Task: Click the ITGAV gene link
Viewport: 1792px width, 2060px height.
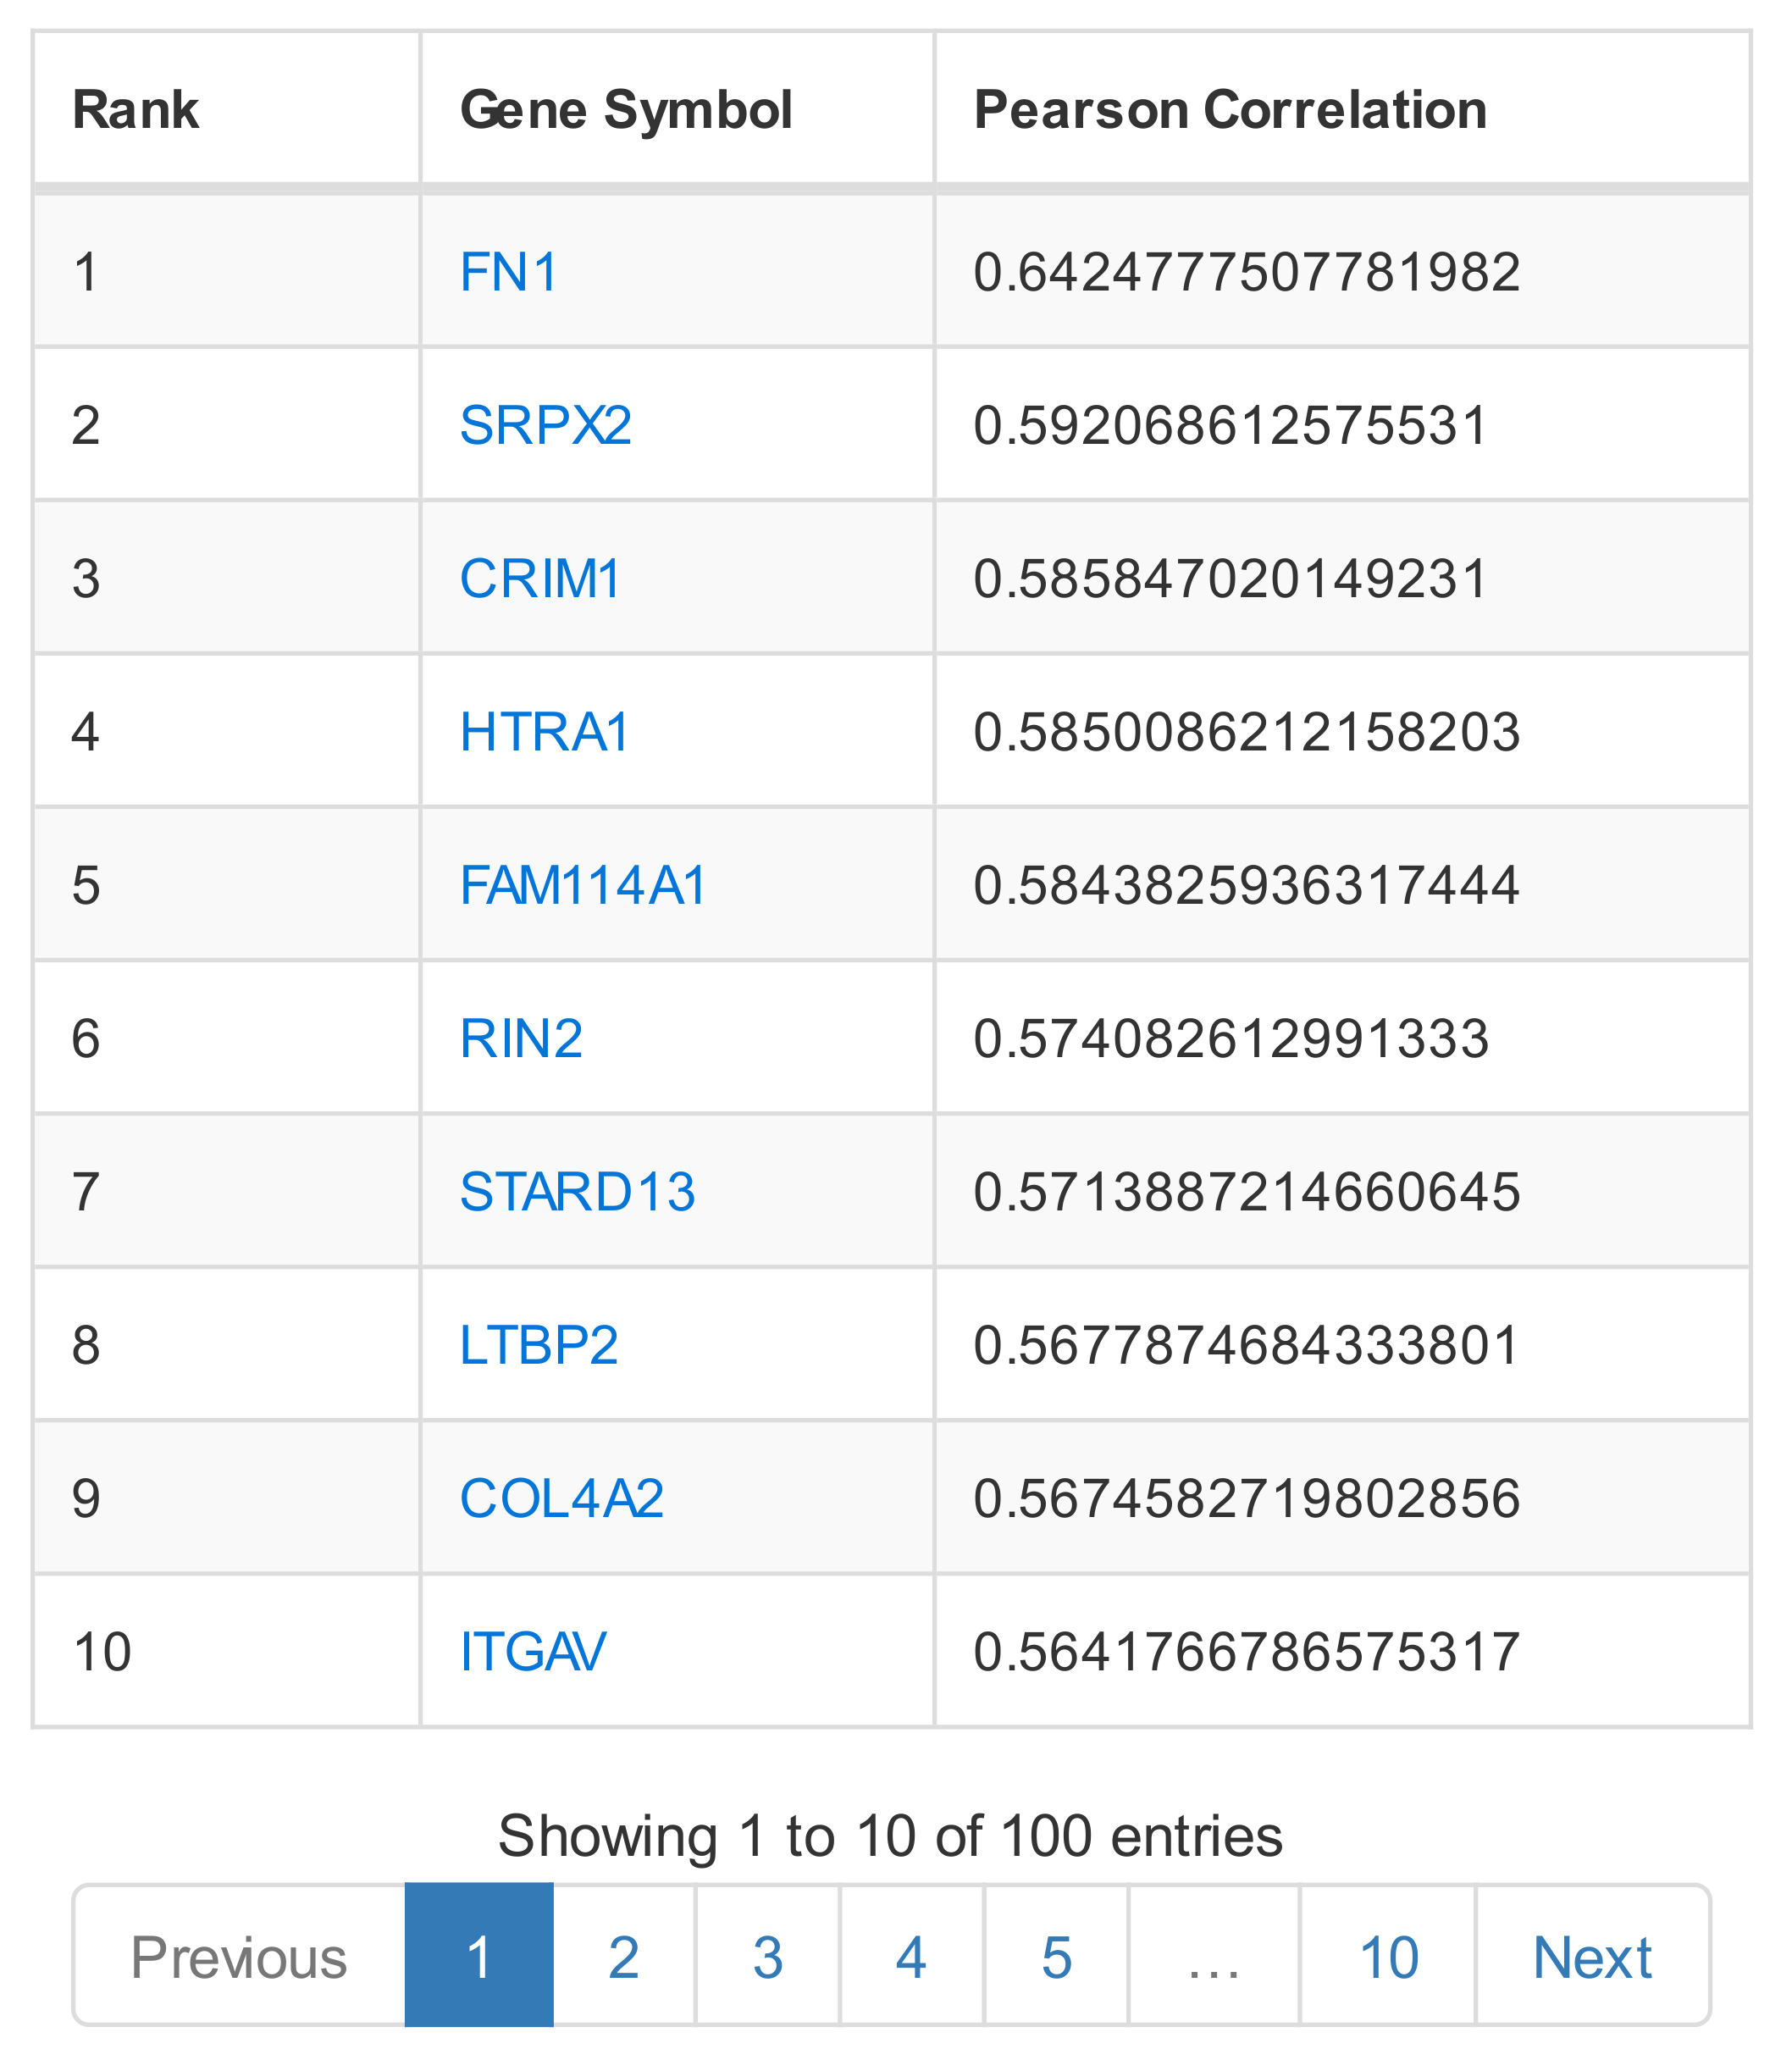Action: [532, 1651]
